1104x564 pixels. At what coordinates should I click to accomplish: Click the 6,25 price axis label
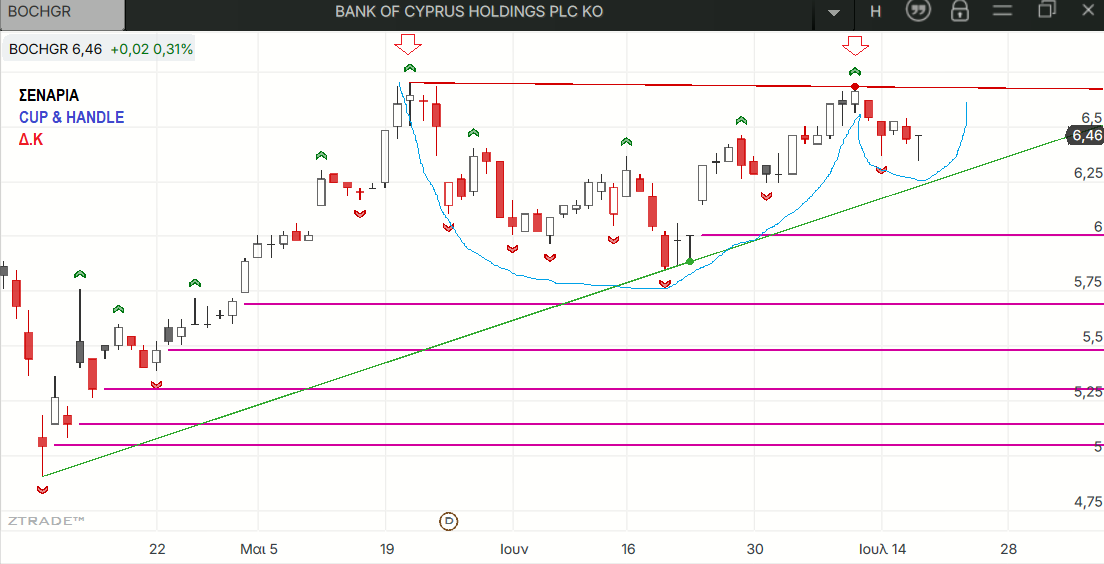point(1089,173)
